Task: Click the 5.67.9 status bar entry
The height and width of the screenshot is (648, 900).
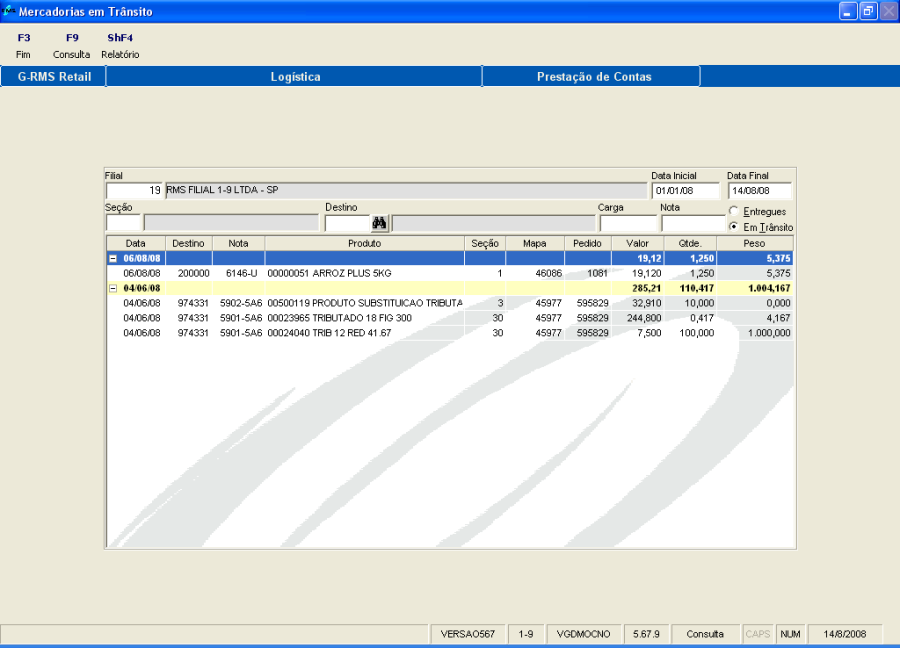Action: (x=646, y=634)
